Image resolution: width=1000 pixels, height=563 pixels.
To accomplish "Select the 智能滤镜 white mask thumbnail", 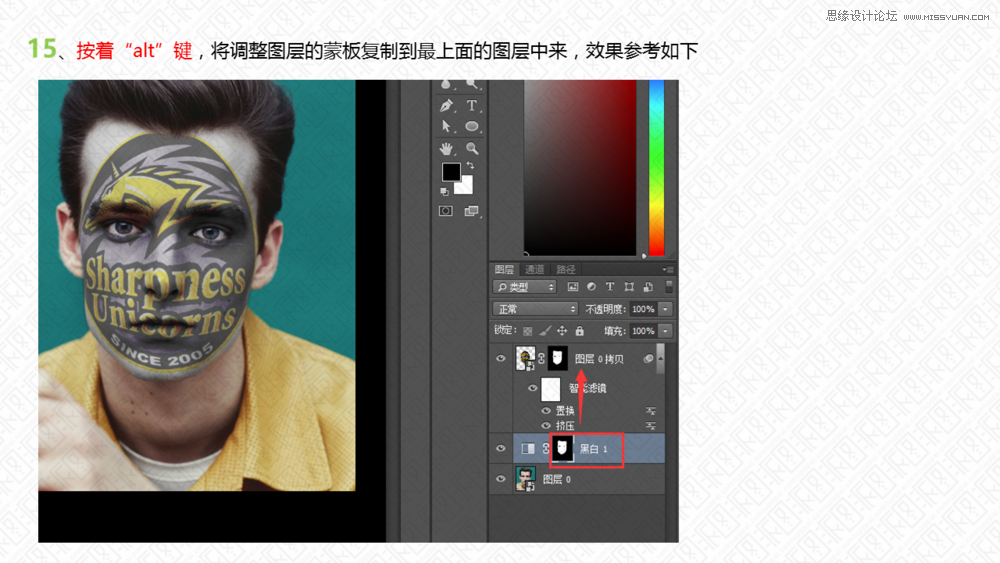I will pos(550,388).
